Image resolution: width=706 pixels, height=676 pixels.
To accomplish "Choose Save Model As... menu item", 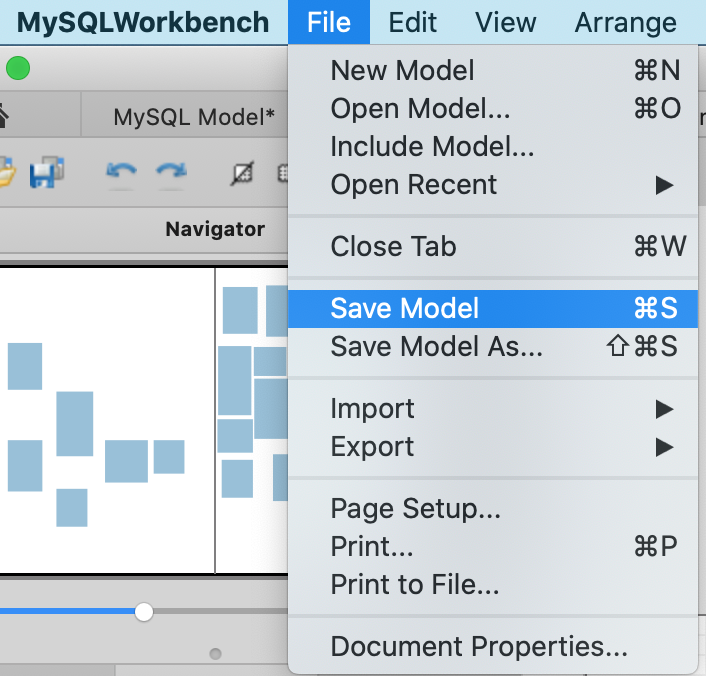I will tap(493, 346).
